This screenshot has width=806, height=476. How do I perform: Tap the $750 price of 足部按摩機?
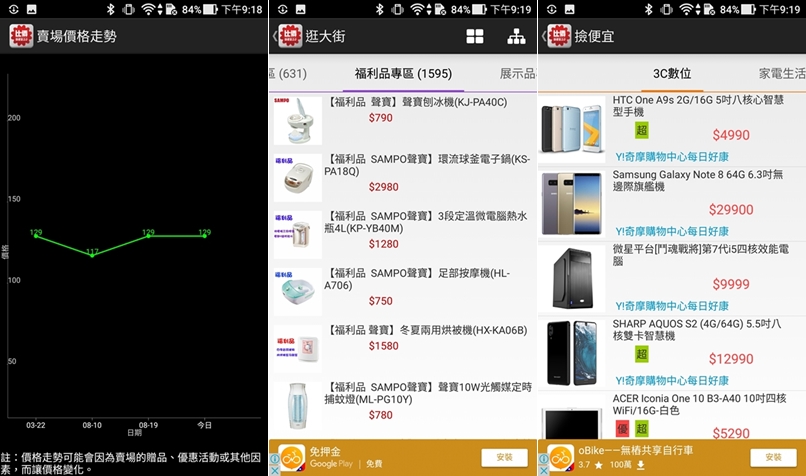pos(380,301)
